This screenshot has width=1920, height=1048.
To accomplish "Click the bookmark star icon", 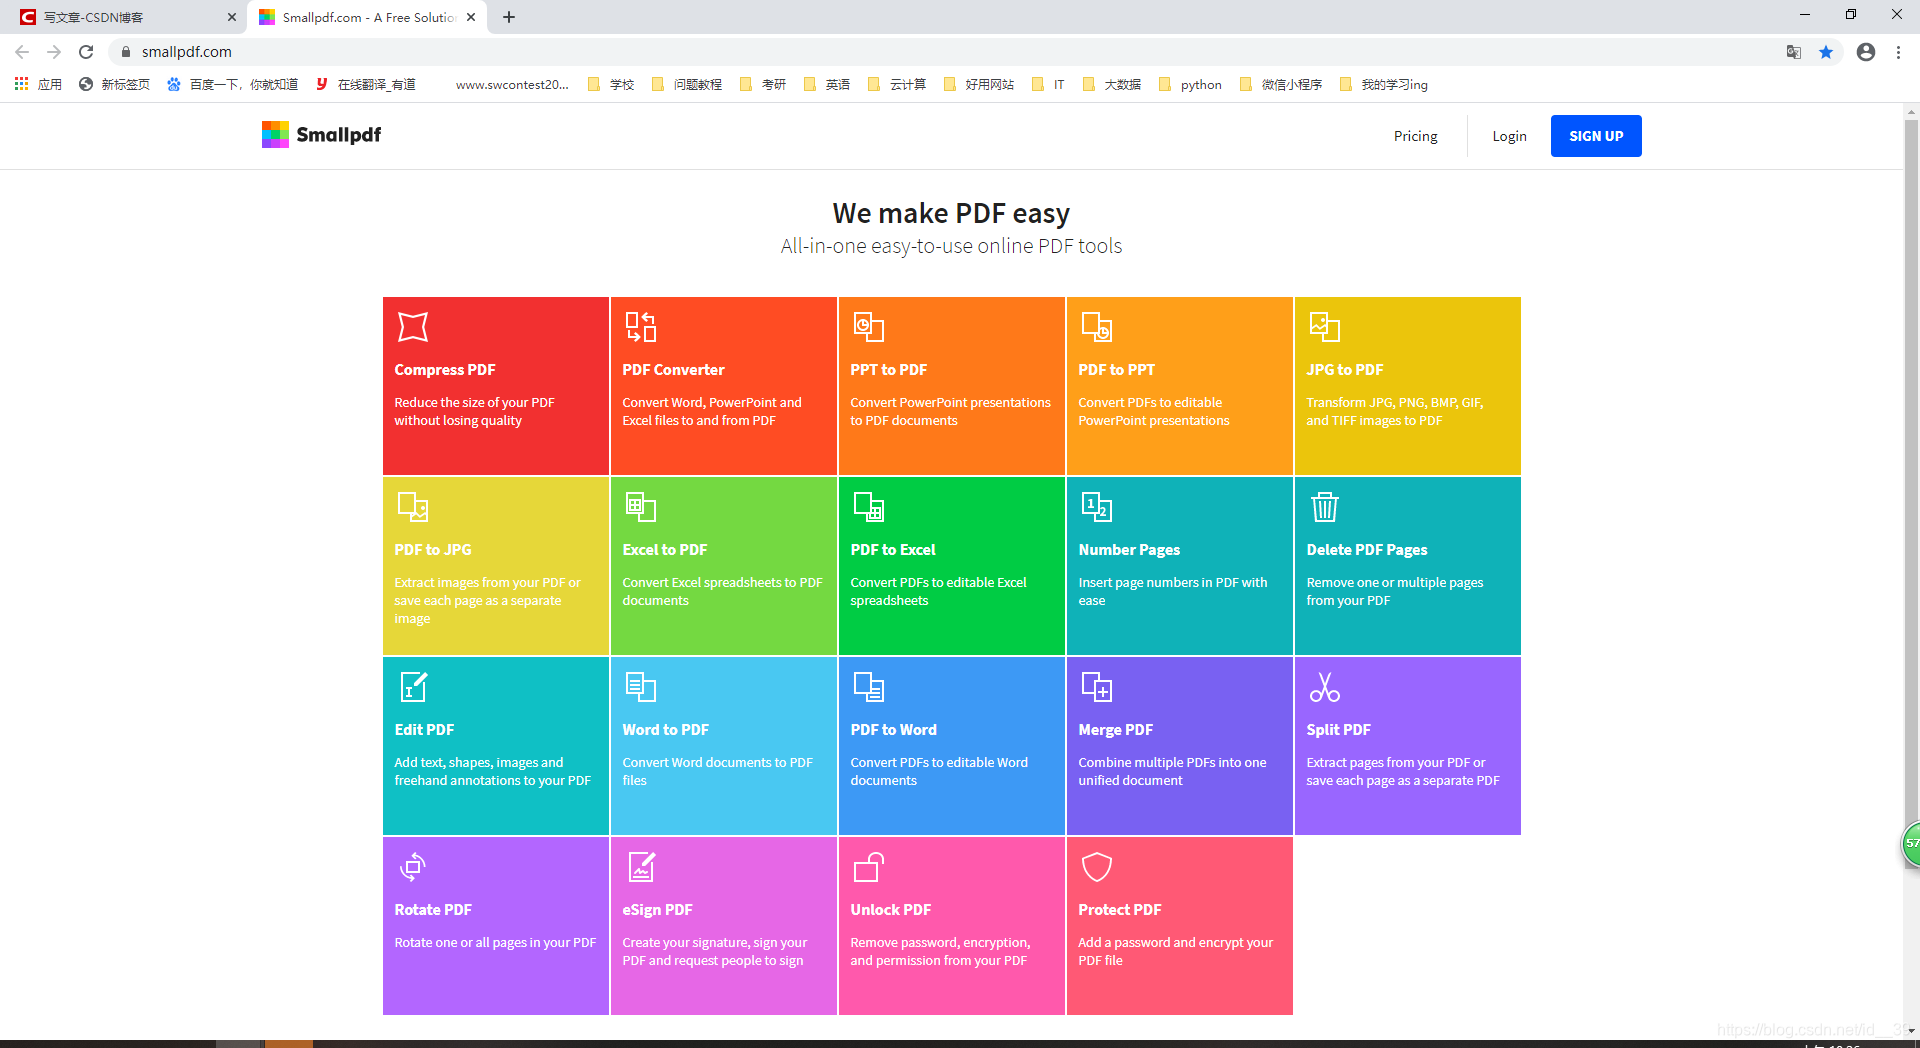I will click(x=1826, y=52).
